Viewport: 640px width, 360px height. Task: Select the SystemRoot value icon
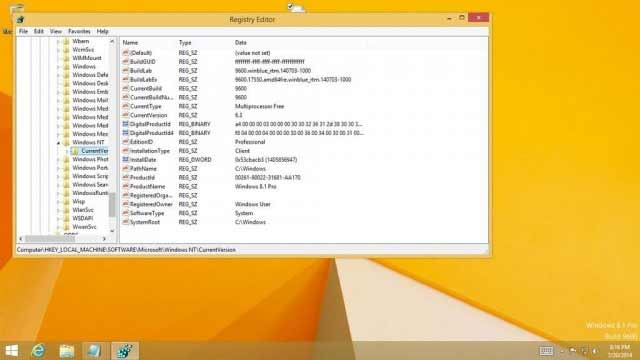click(126, 222)
